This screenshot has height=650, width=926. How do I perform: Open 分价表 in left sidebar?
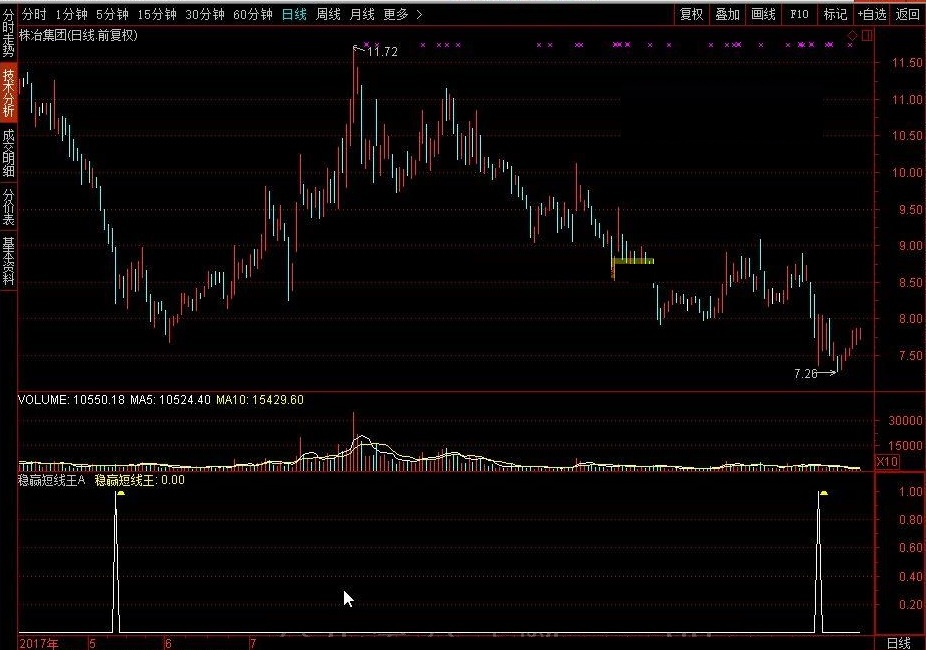[x=8, y=207]
